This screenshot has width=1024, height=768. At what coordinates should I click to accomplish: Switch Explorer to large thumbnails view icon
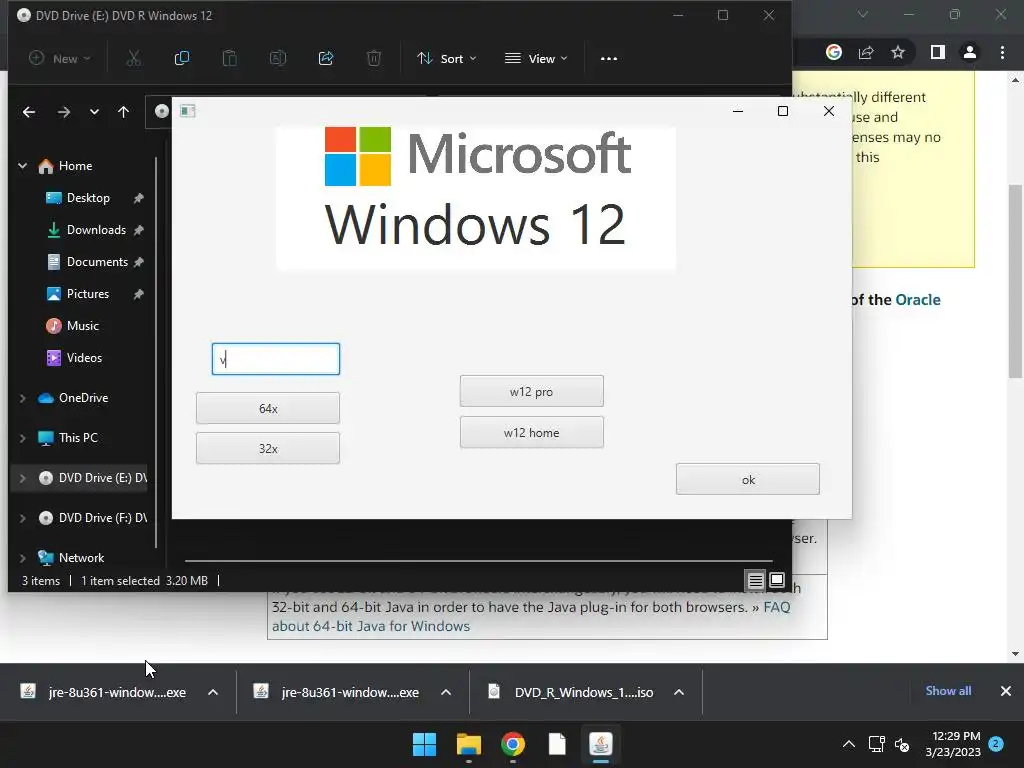(777, 580)
